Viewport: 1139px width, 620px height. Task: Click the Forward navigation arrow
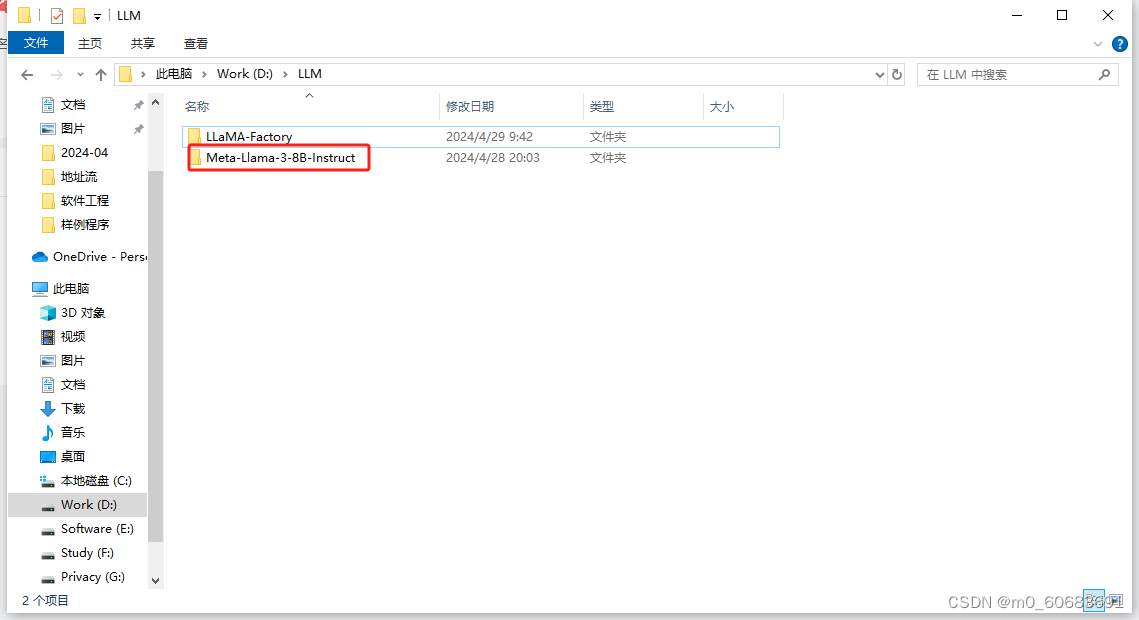(x=57, y=74)
